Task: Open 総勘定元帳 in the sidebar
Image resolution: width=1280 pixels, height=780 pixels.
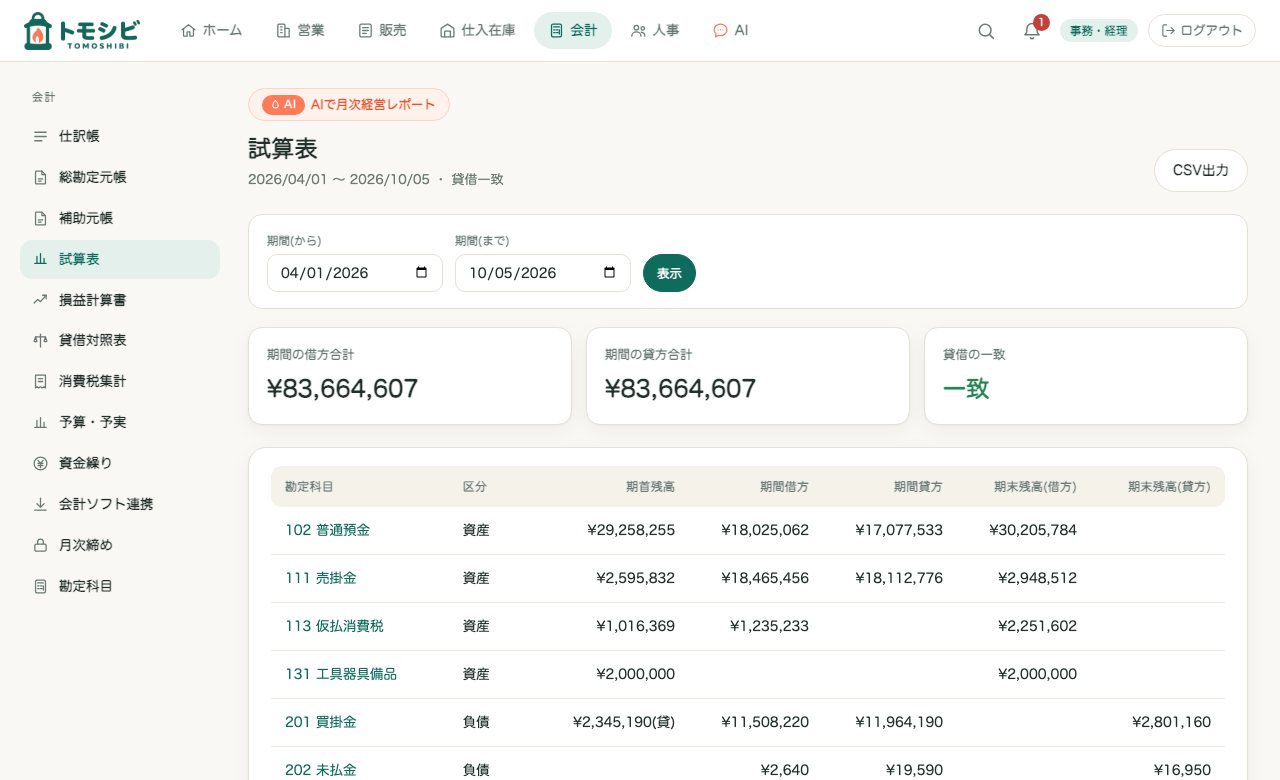Action: 120,177
